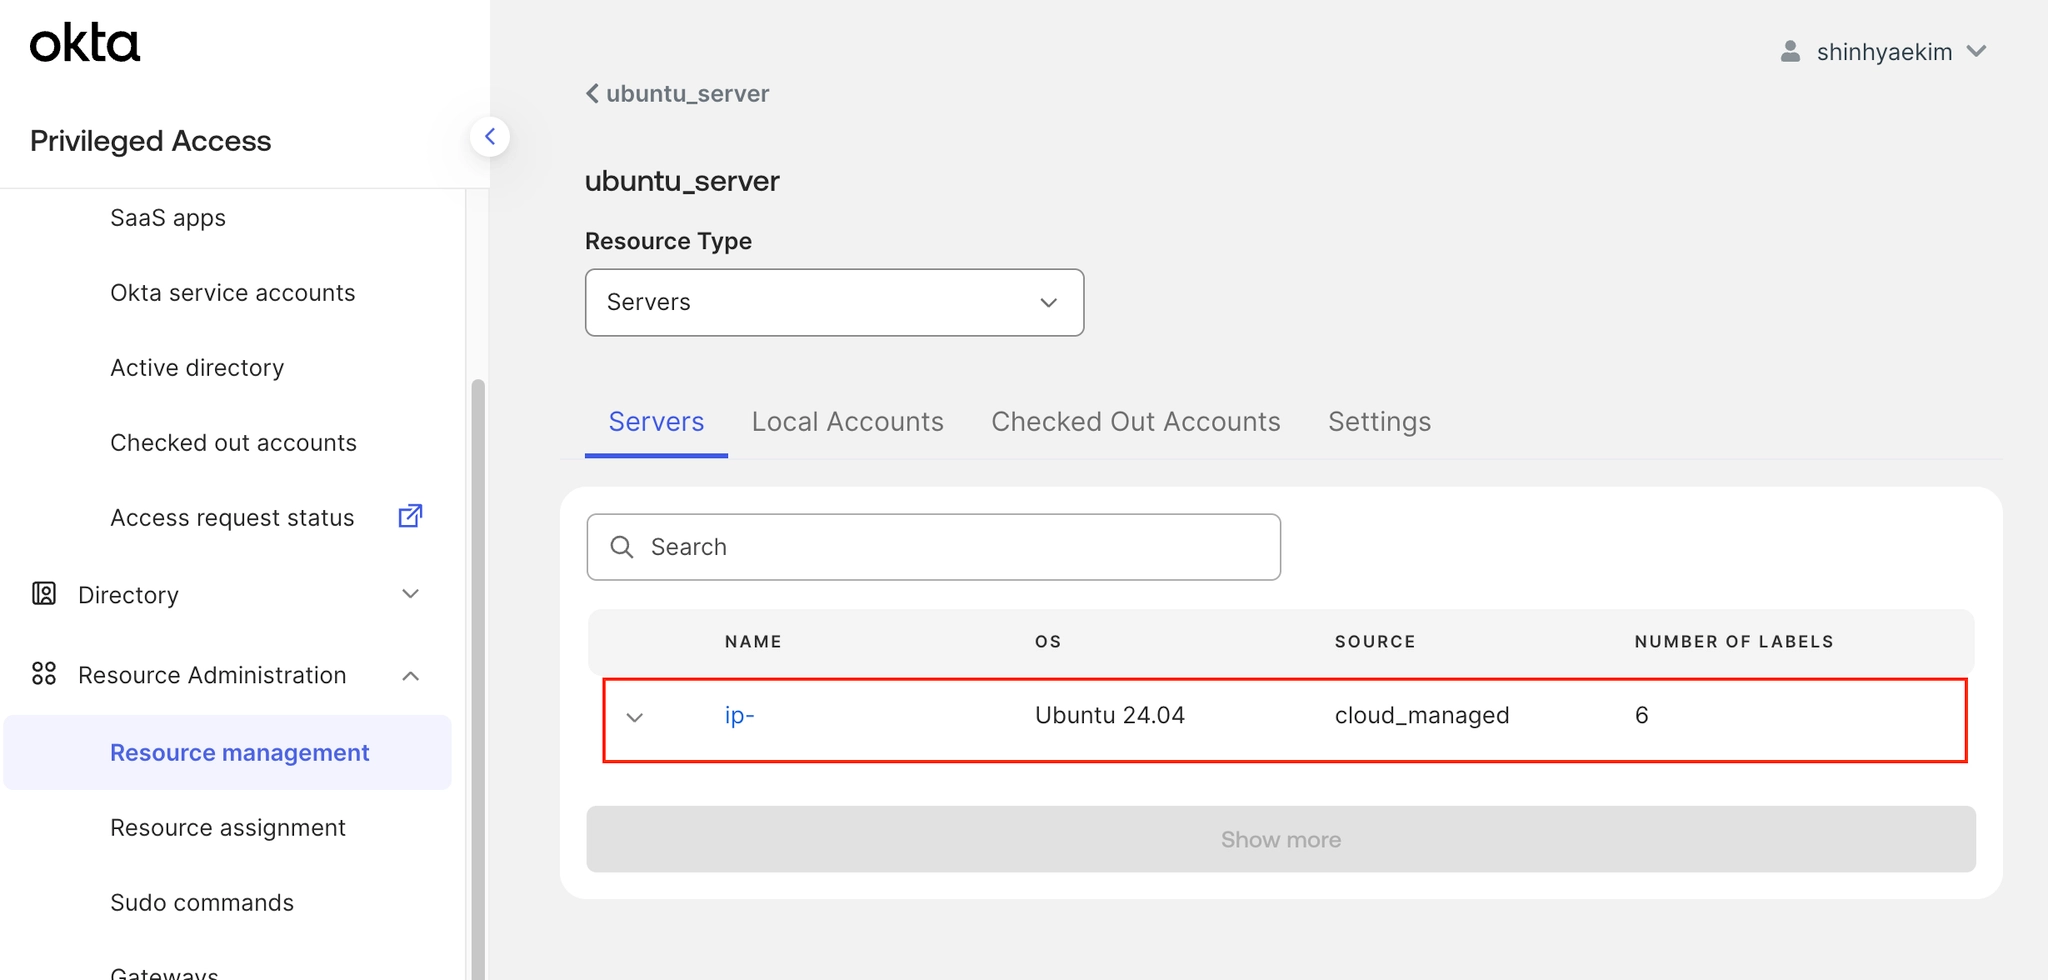Expand the ip- server row
The width and height of the screenshot is (2048, 980).
tap(634, 717)
